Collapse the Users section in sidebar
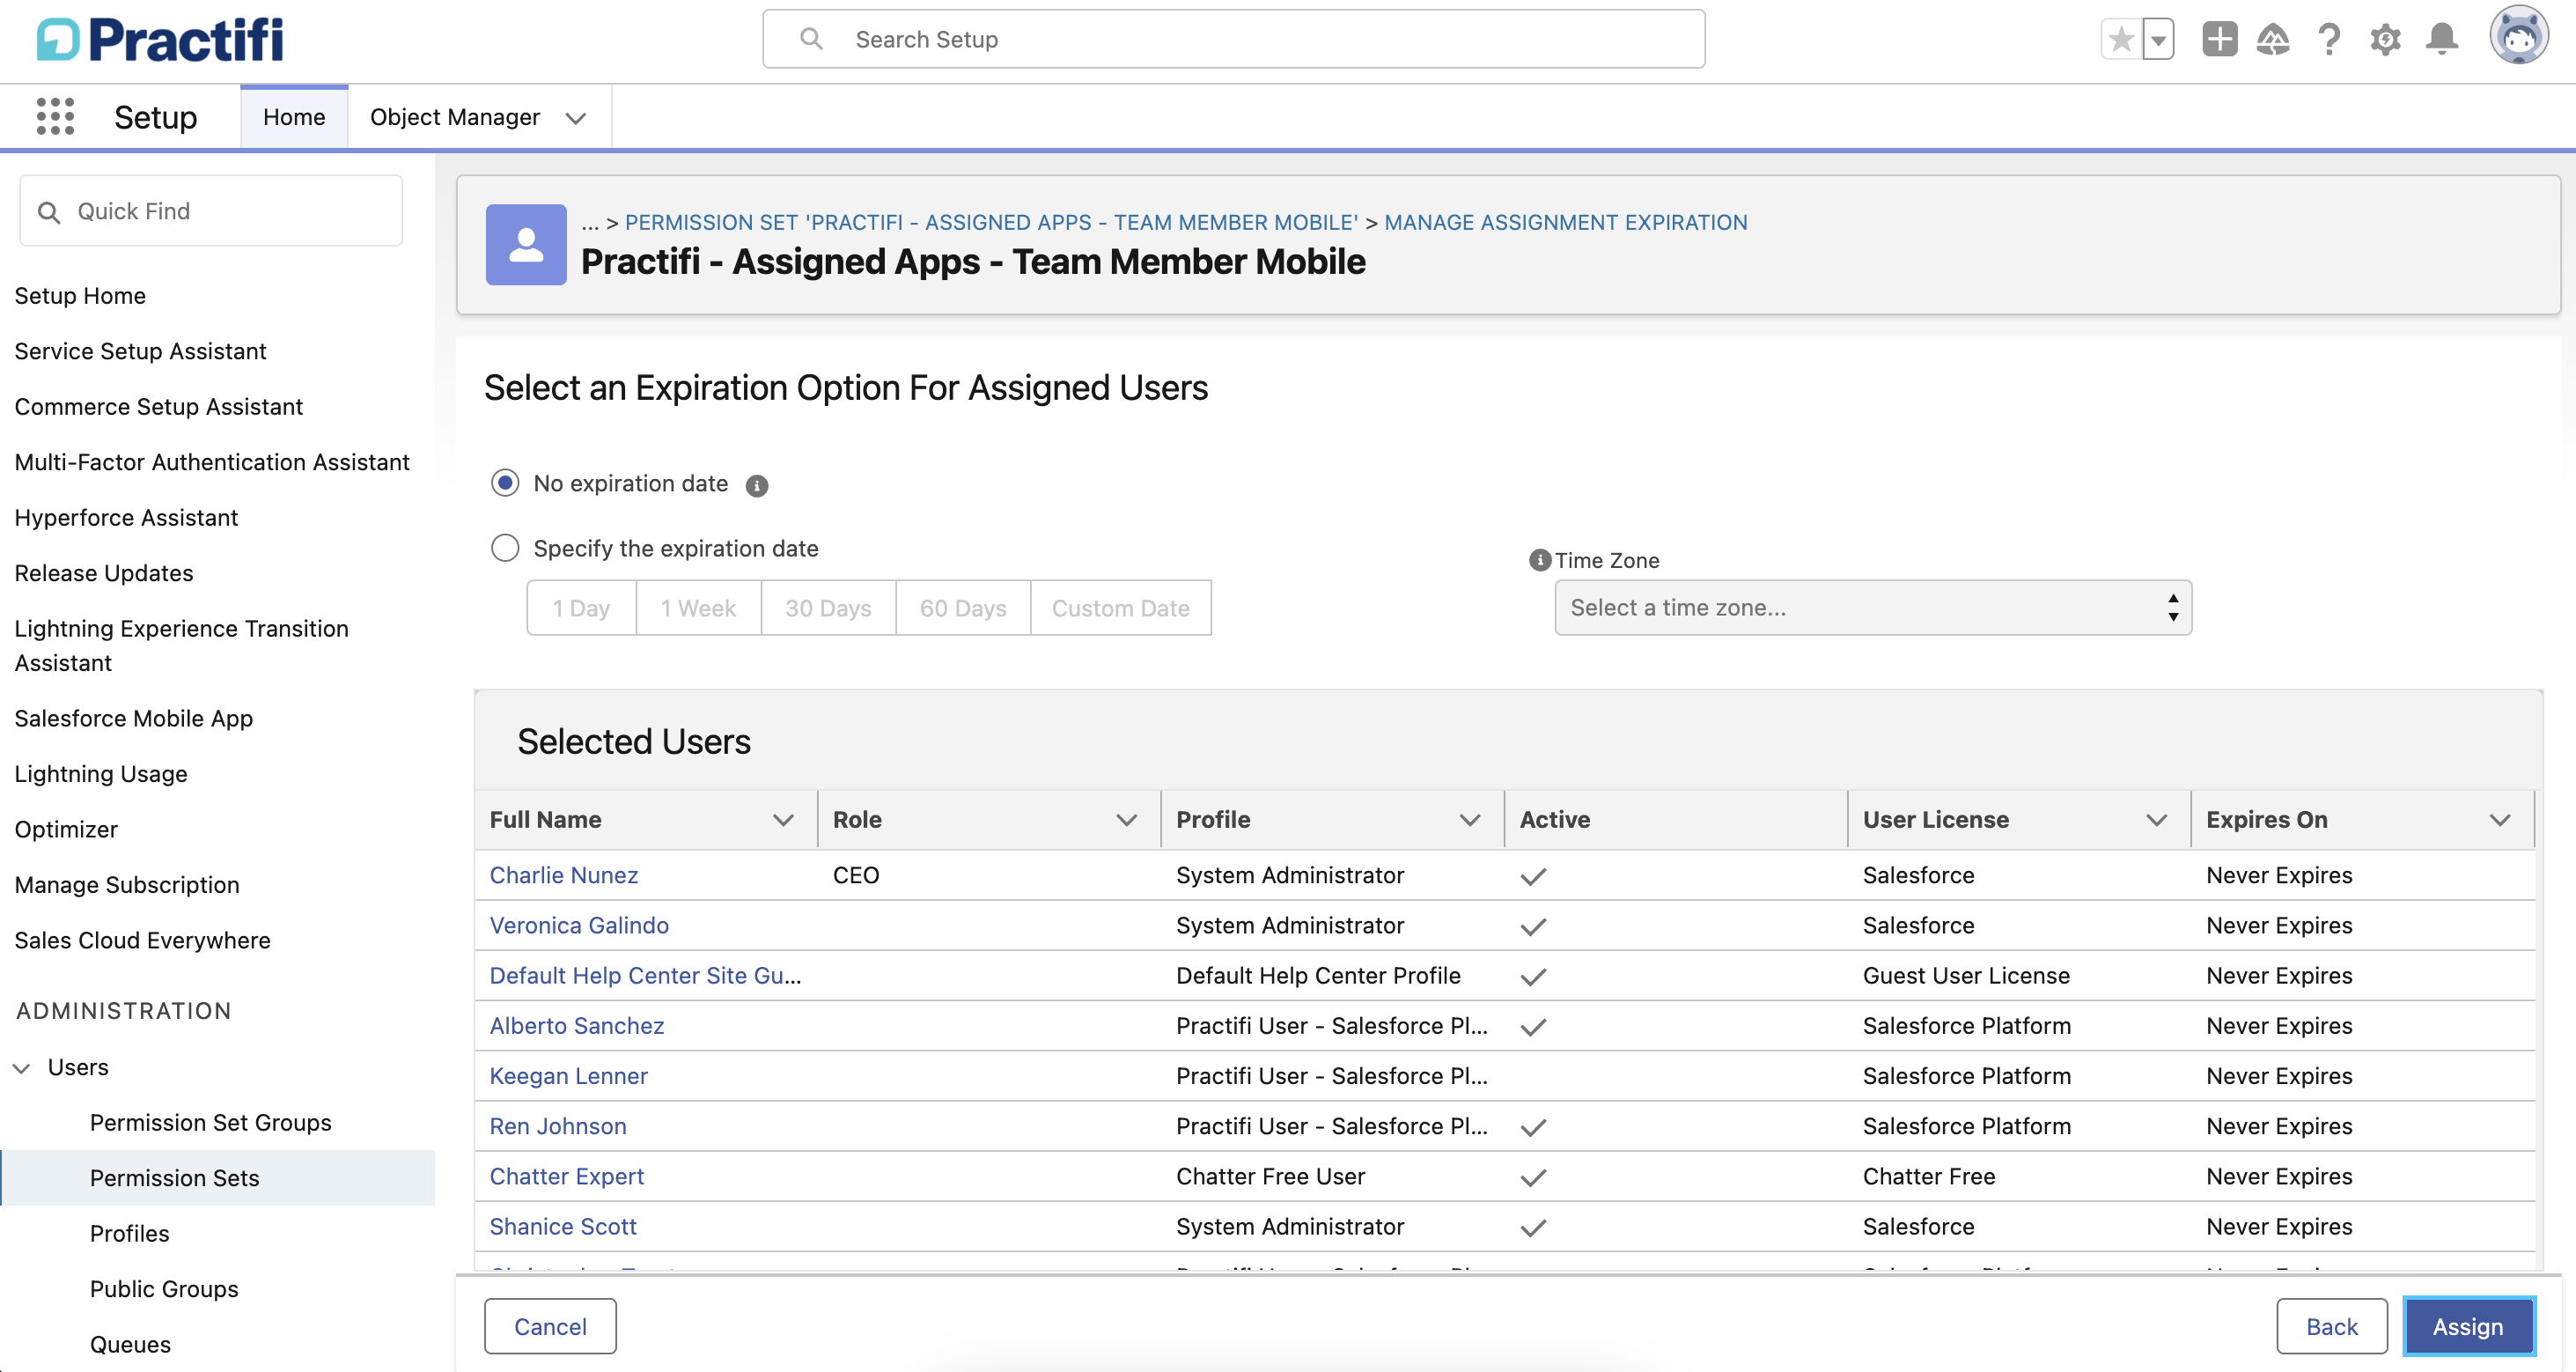 (x=21, y=1068)
